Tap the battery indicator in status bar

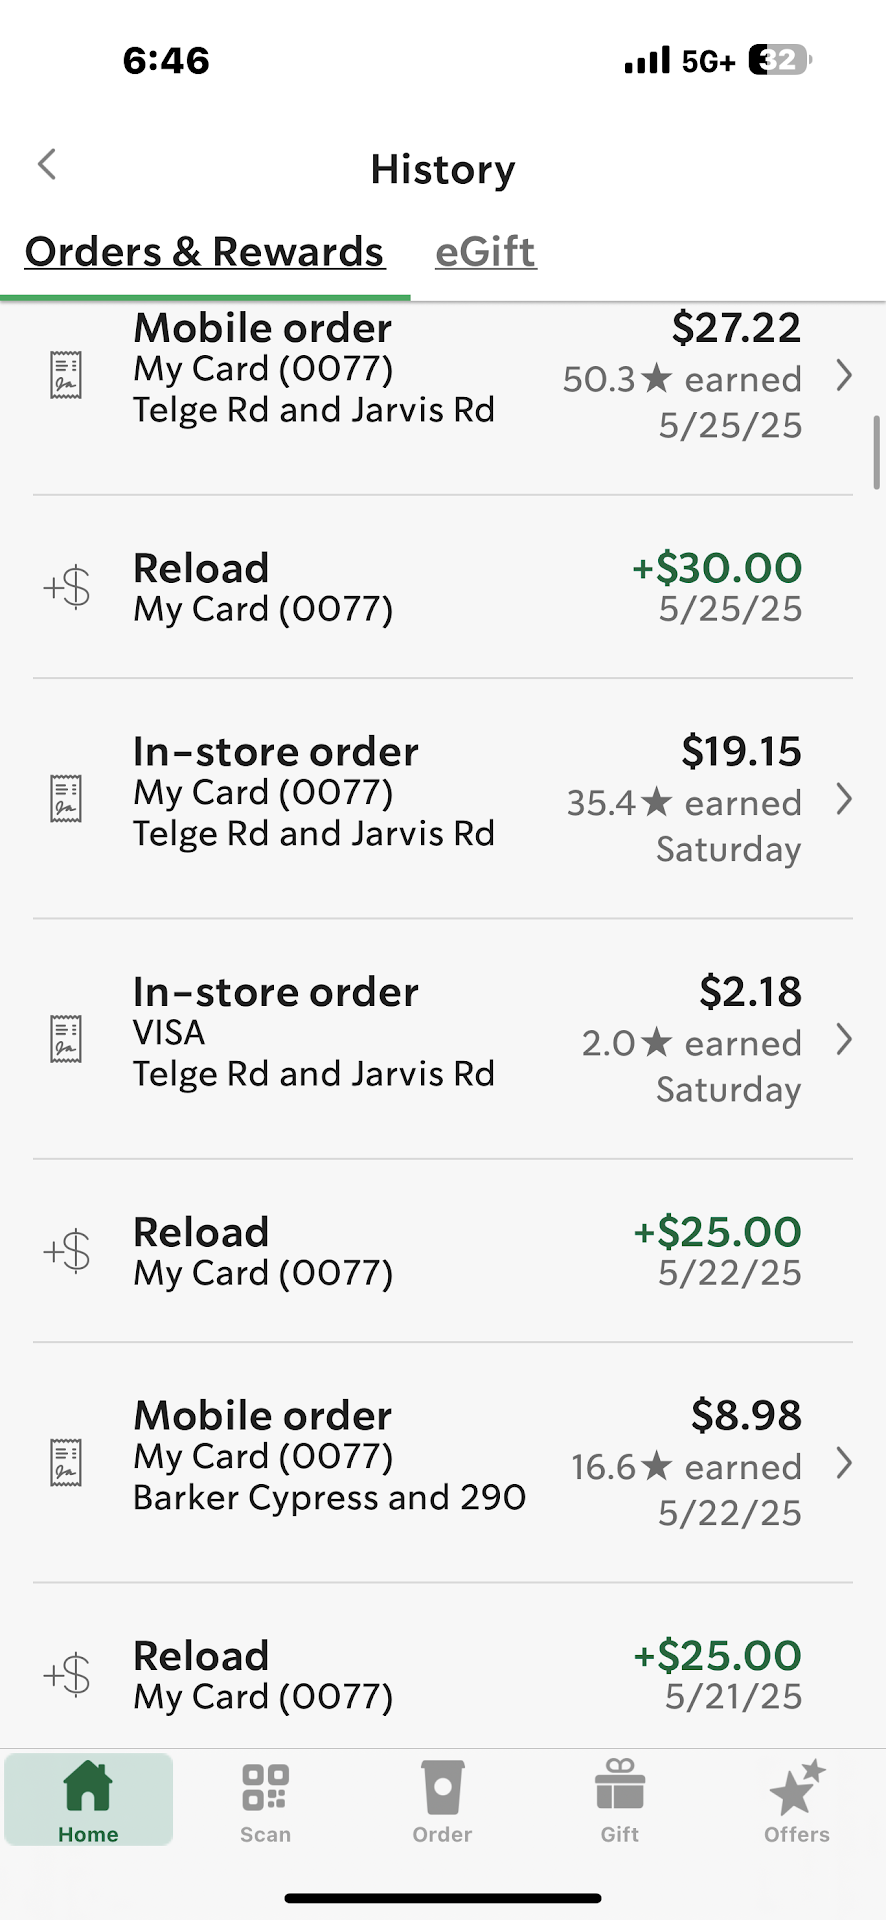tap(781, 60)
